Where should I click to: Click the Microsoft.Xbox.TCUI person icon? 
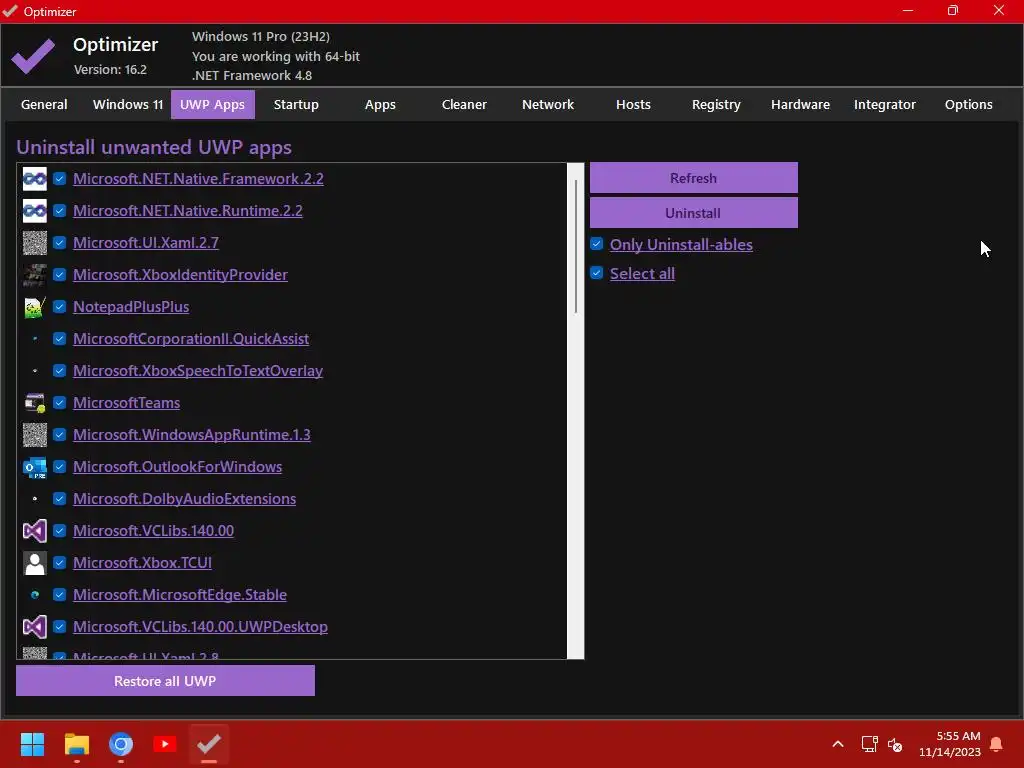pos(35,563)
